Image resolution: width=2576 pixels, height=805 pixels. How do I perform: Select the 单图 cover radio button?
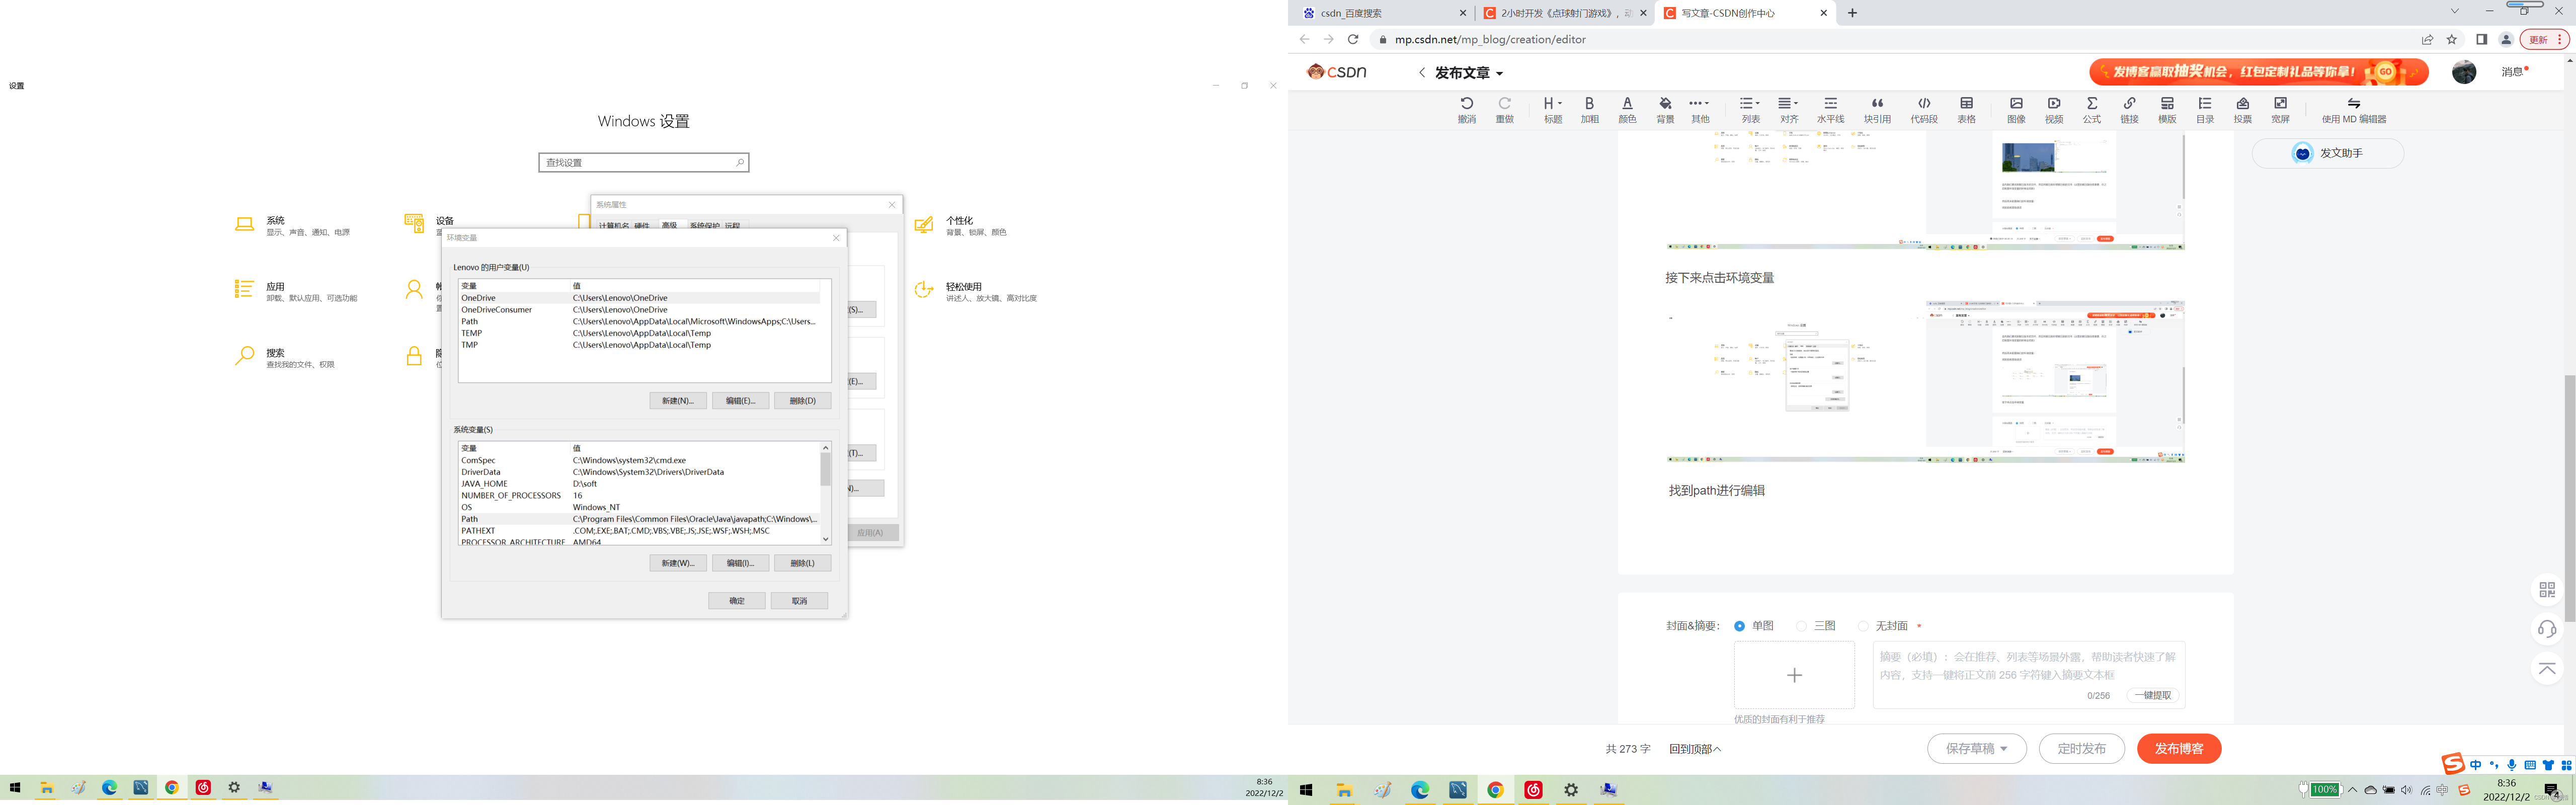pos(1740,626)
